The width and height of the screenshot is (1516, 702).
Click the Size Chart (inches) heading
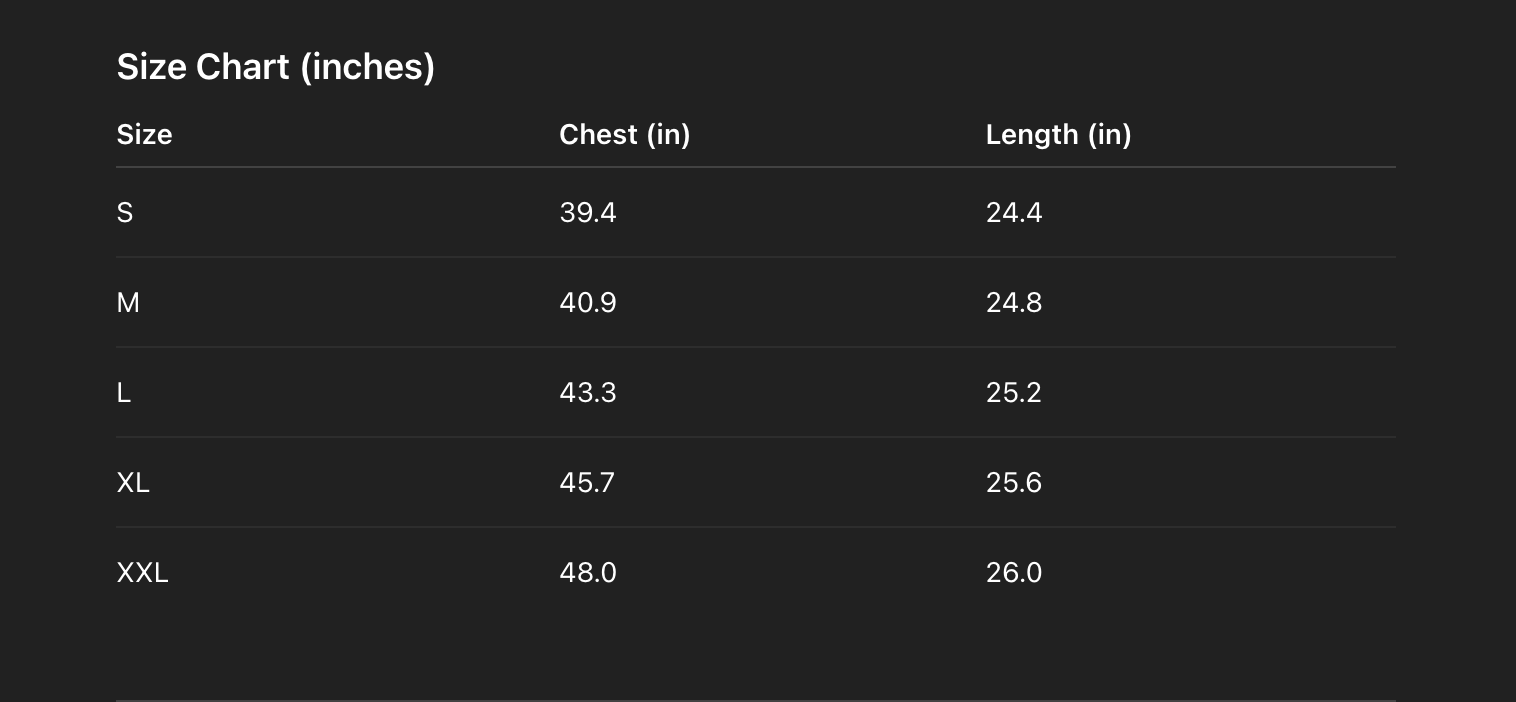276,67
